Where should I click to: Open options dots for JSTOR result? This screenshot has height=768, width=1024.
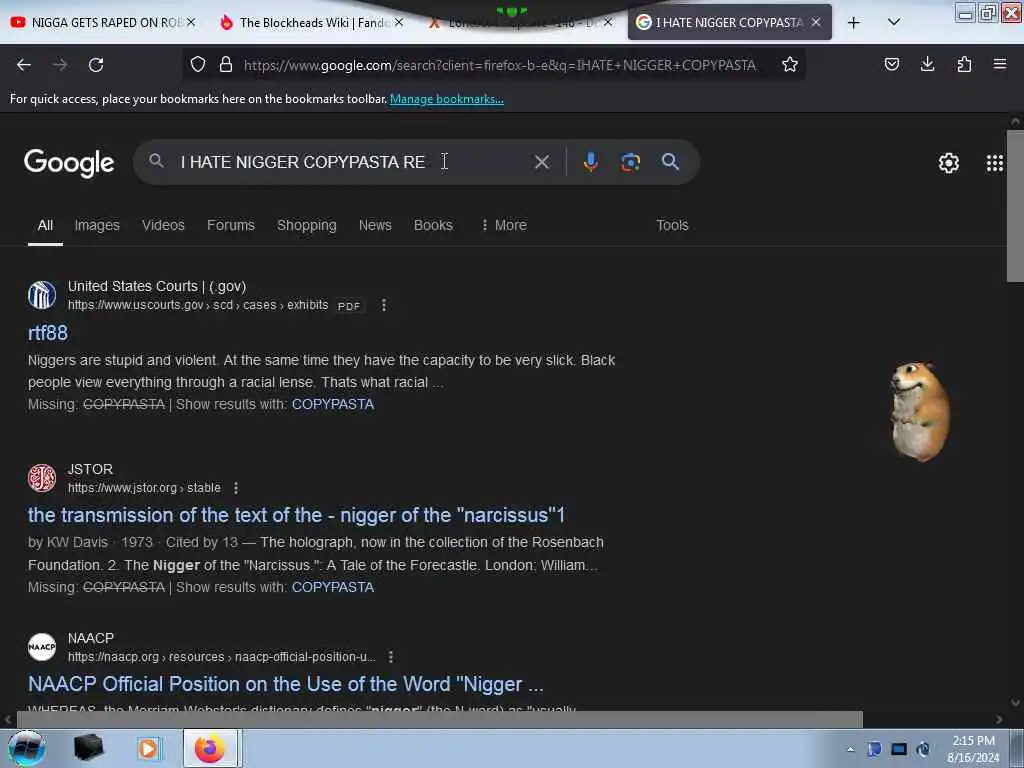(x=236, y=488)
